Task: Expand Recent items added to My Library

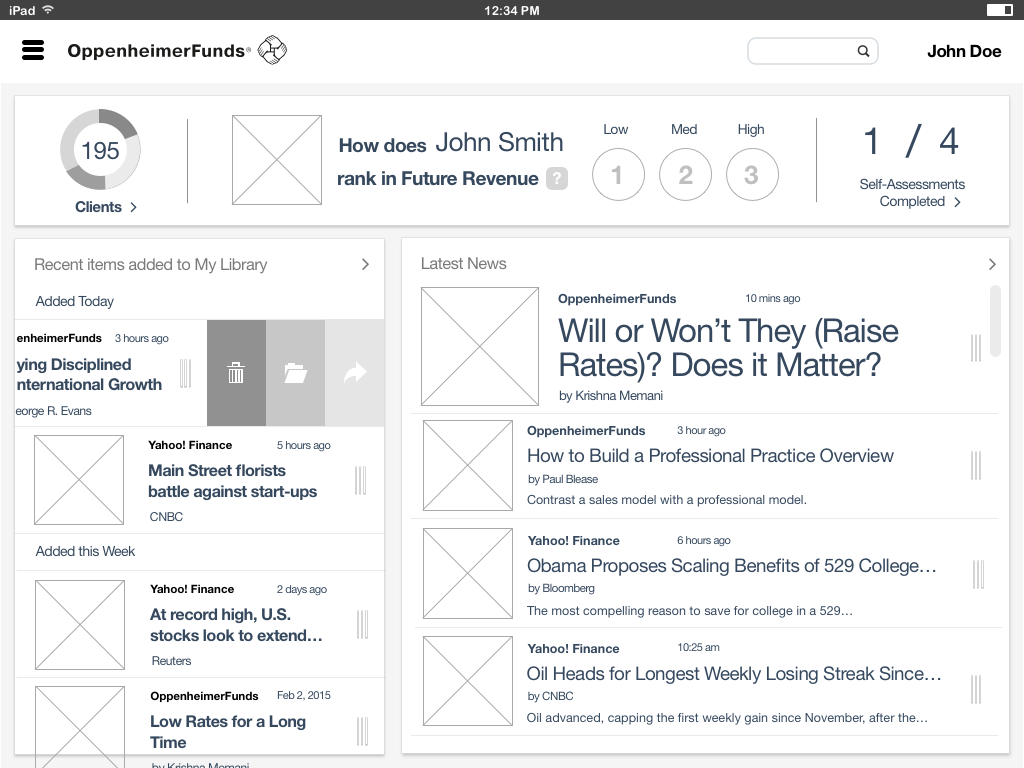Action: [x=365, y=264]
